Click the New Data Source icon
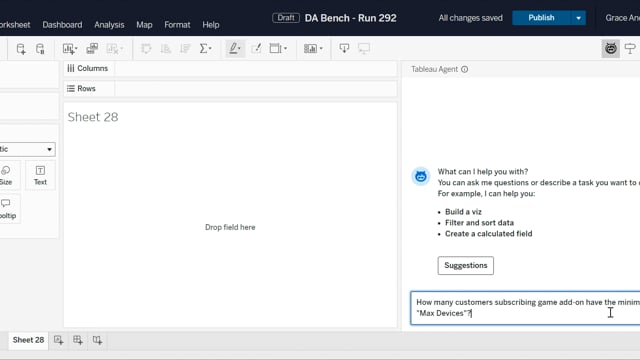 point(21,49)
